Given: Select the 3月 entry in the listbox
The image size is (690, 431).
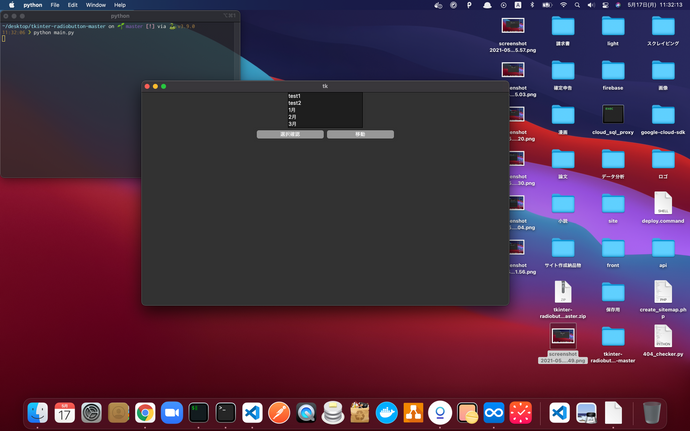Looking at the screenshot, I should 325,124.
